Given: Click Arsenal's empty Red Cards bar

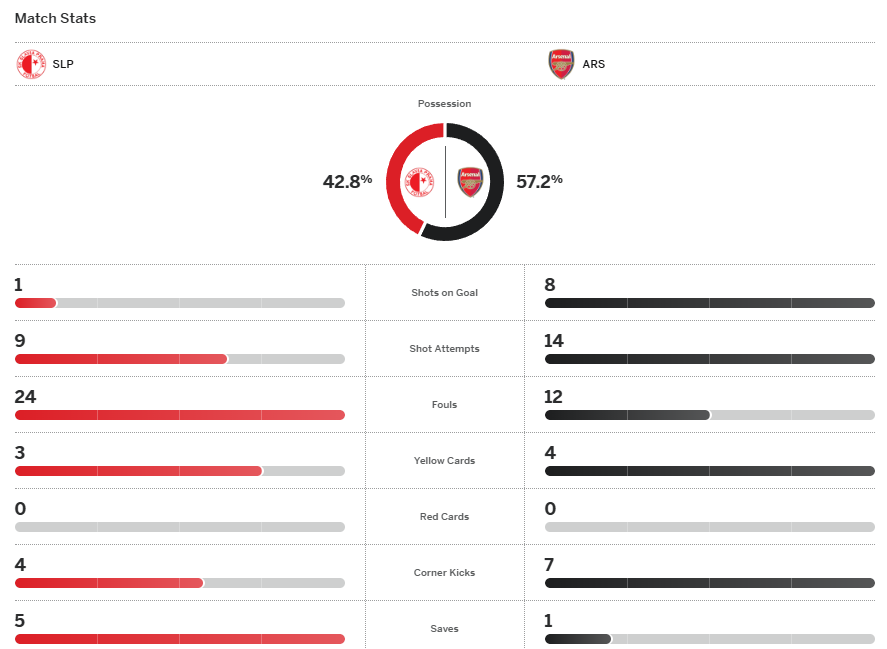Looking at the screenshot, I should click(709, 527).
